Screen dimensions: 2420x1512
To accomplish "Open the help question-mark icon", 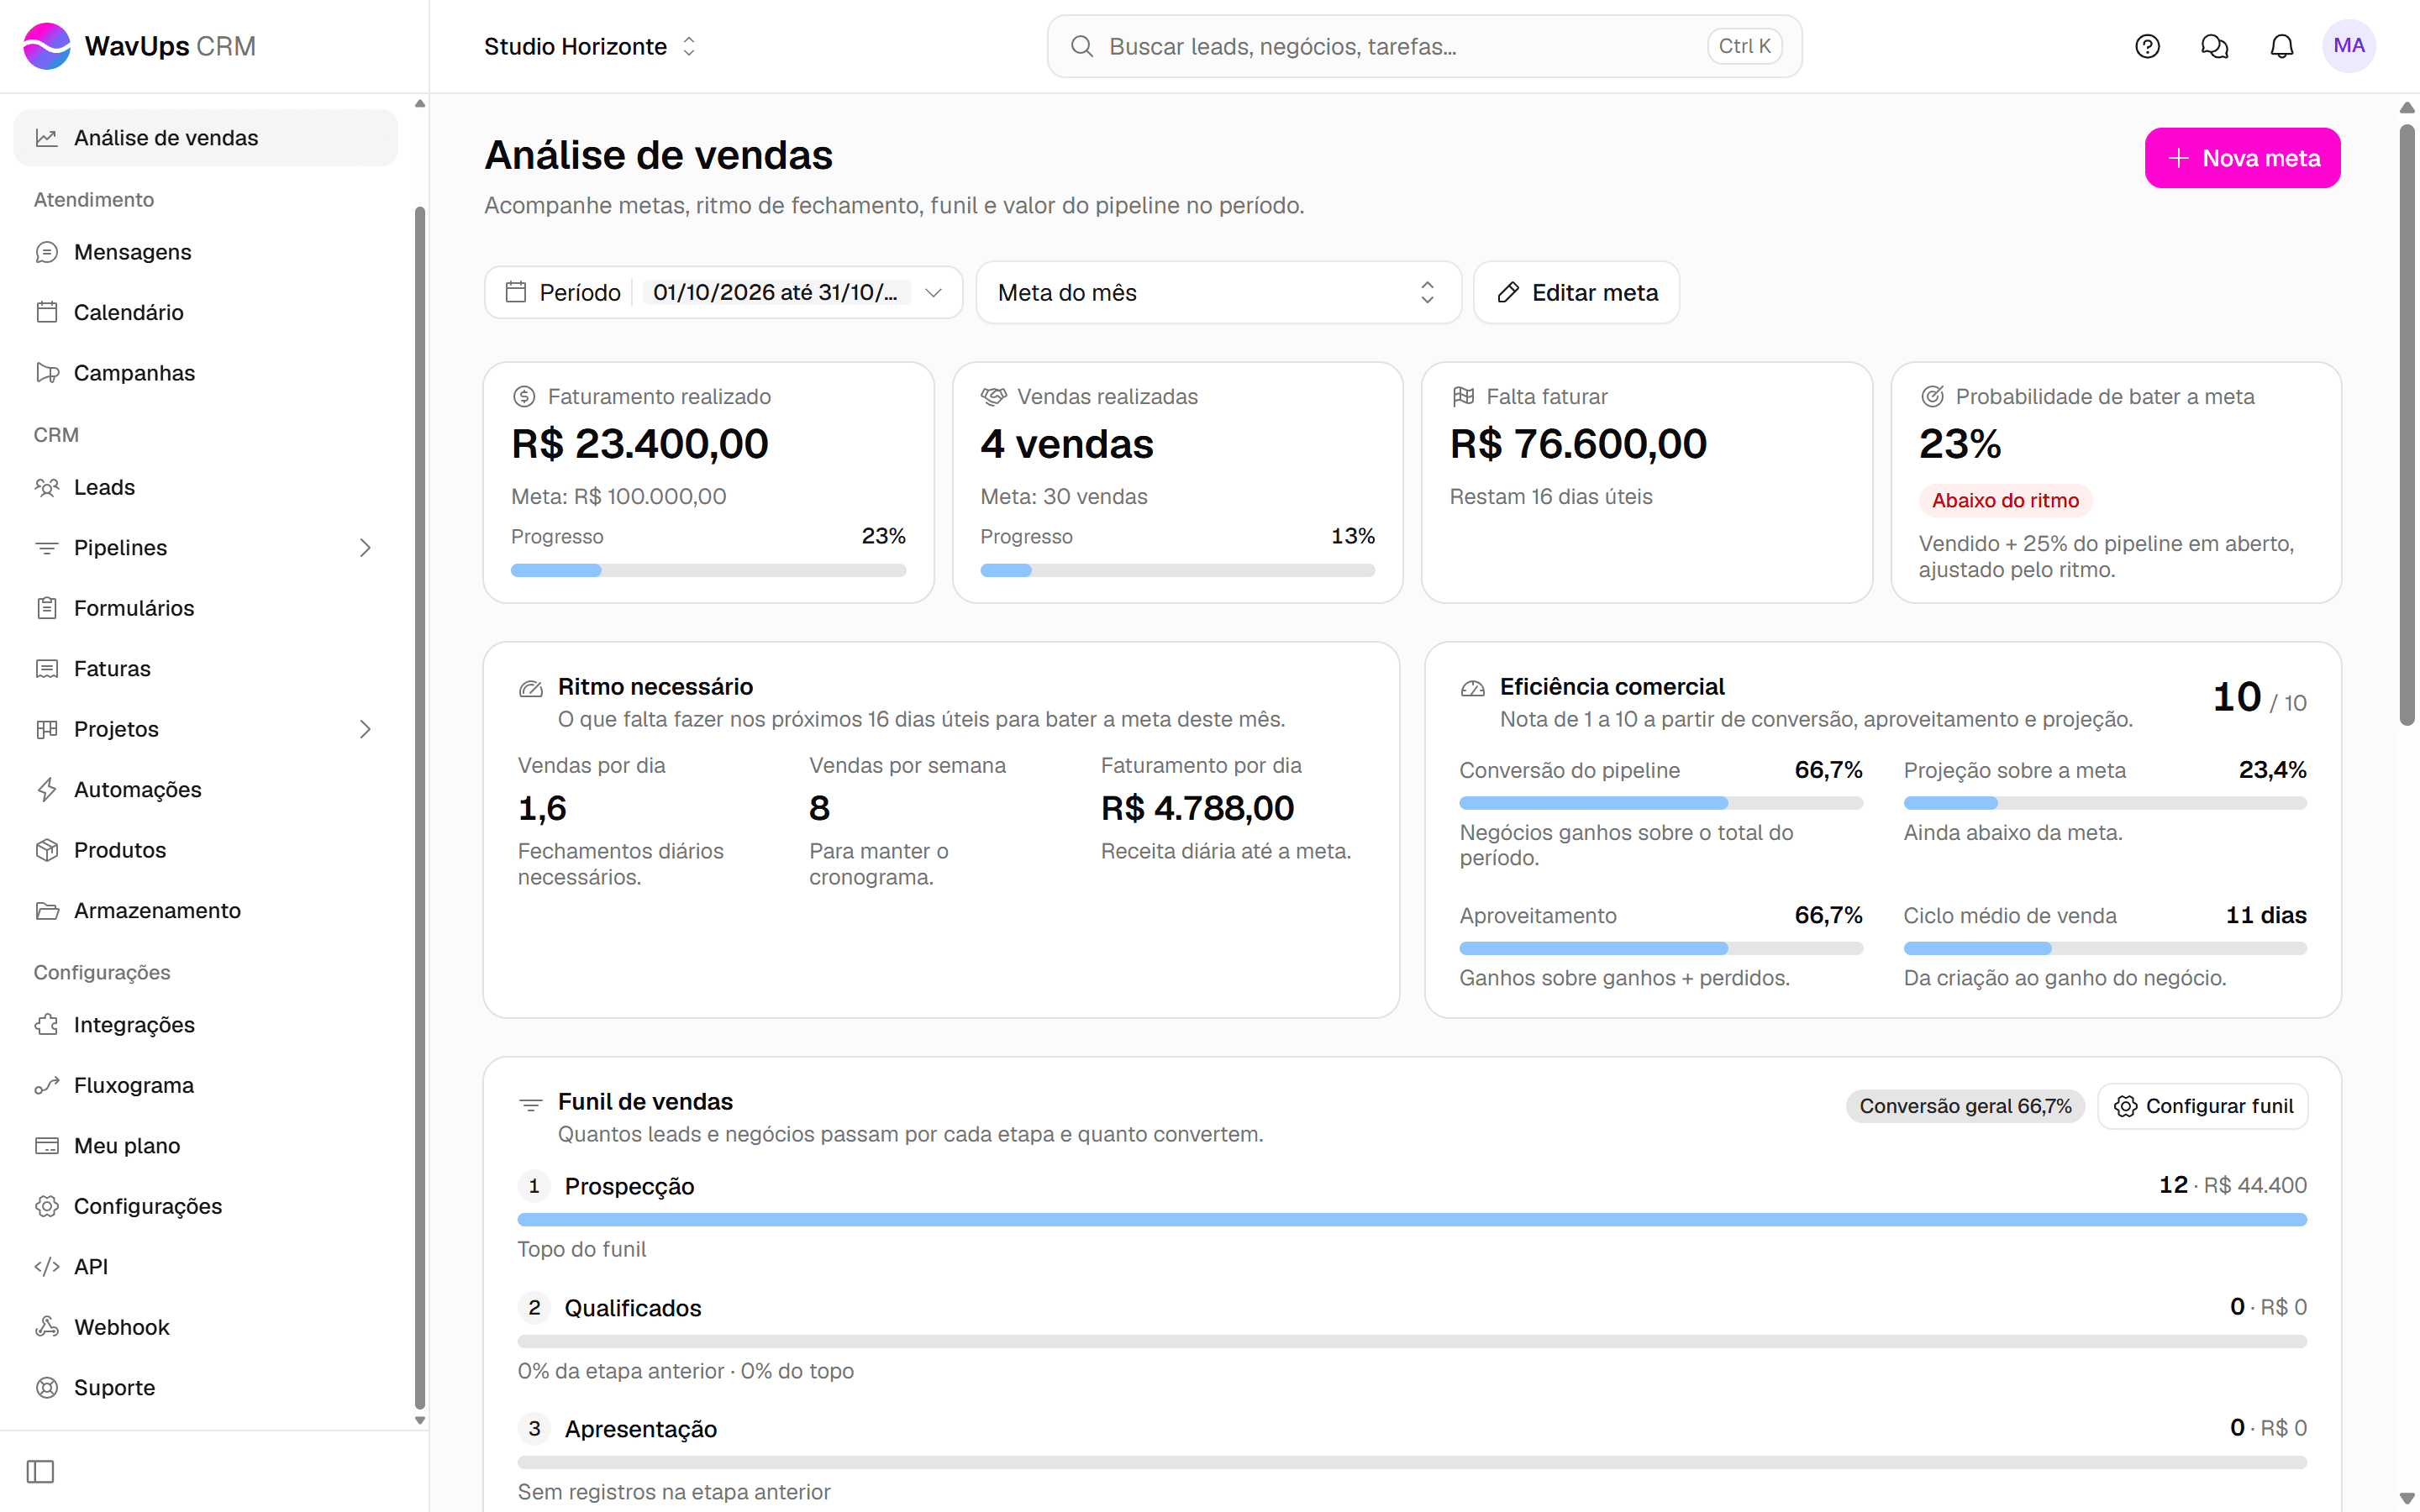I will click(x=2147, y=46).
